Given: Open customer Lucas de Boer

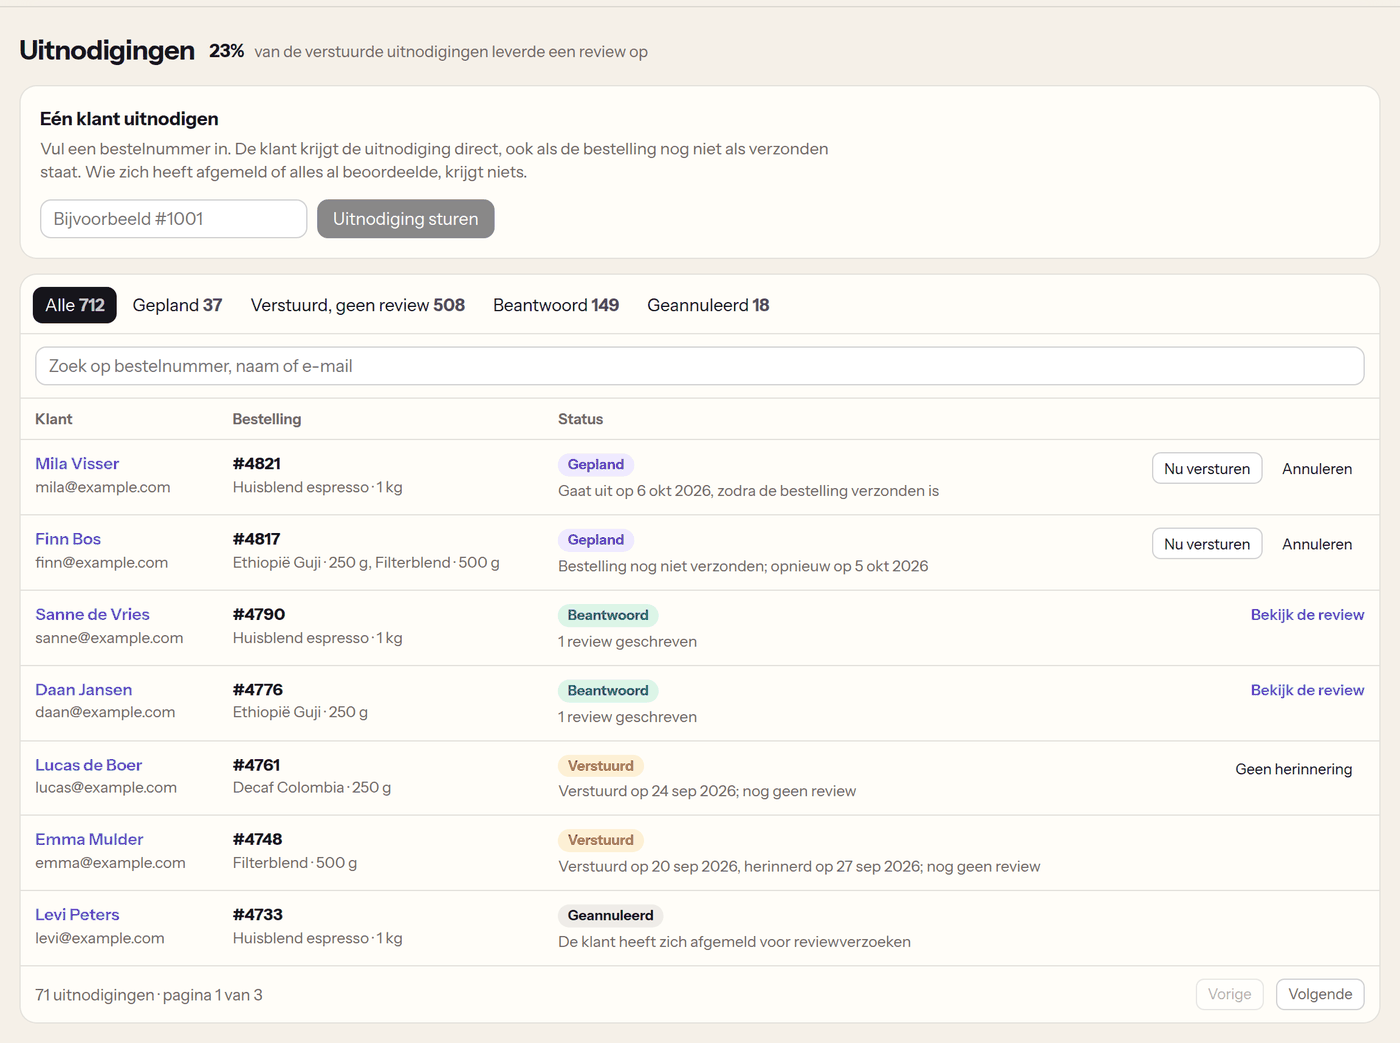Looking at the screenshot, I should [x=88, y=765].
